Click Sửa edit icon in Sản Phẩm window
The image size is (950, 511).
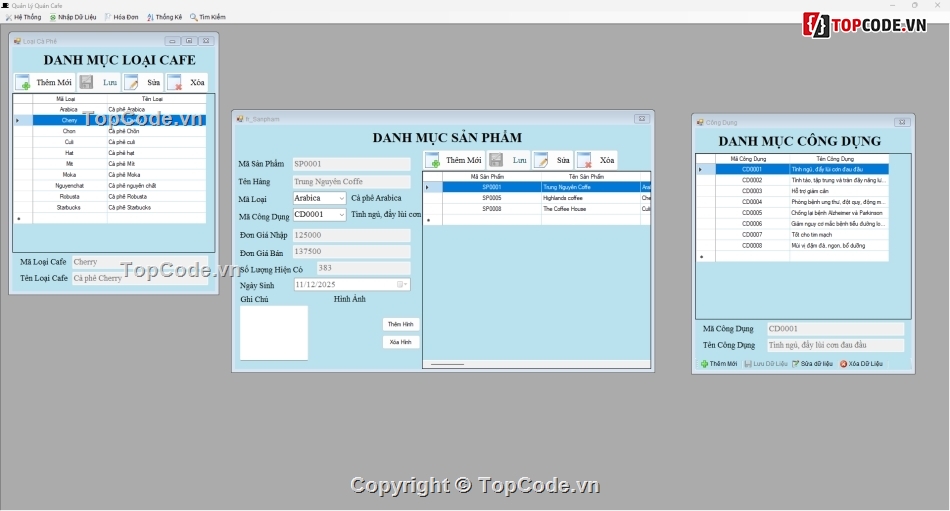coord(541,160)
